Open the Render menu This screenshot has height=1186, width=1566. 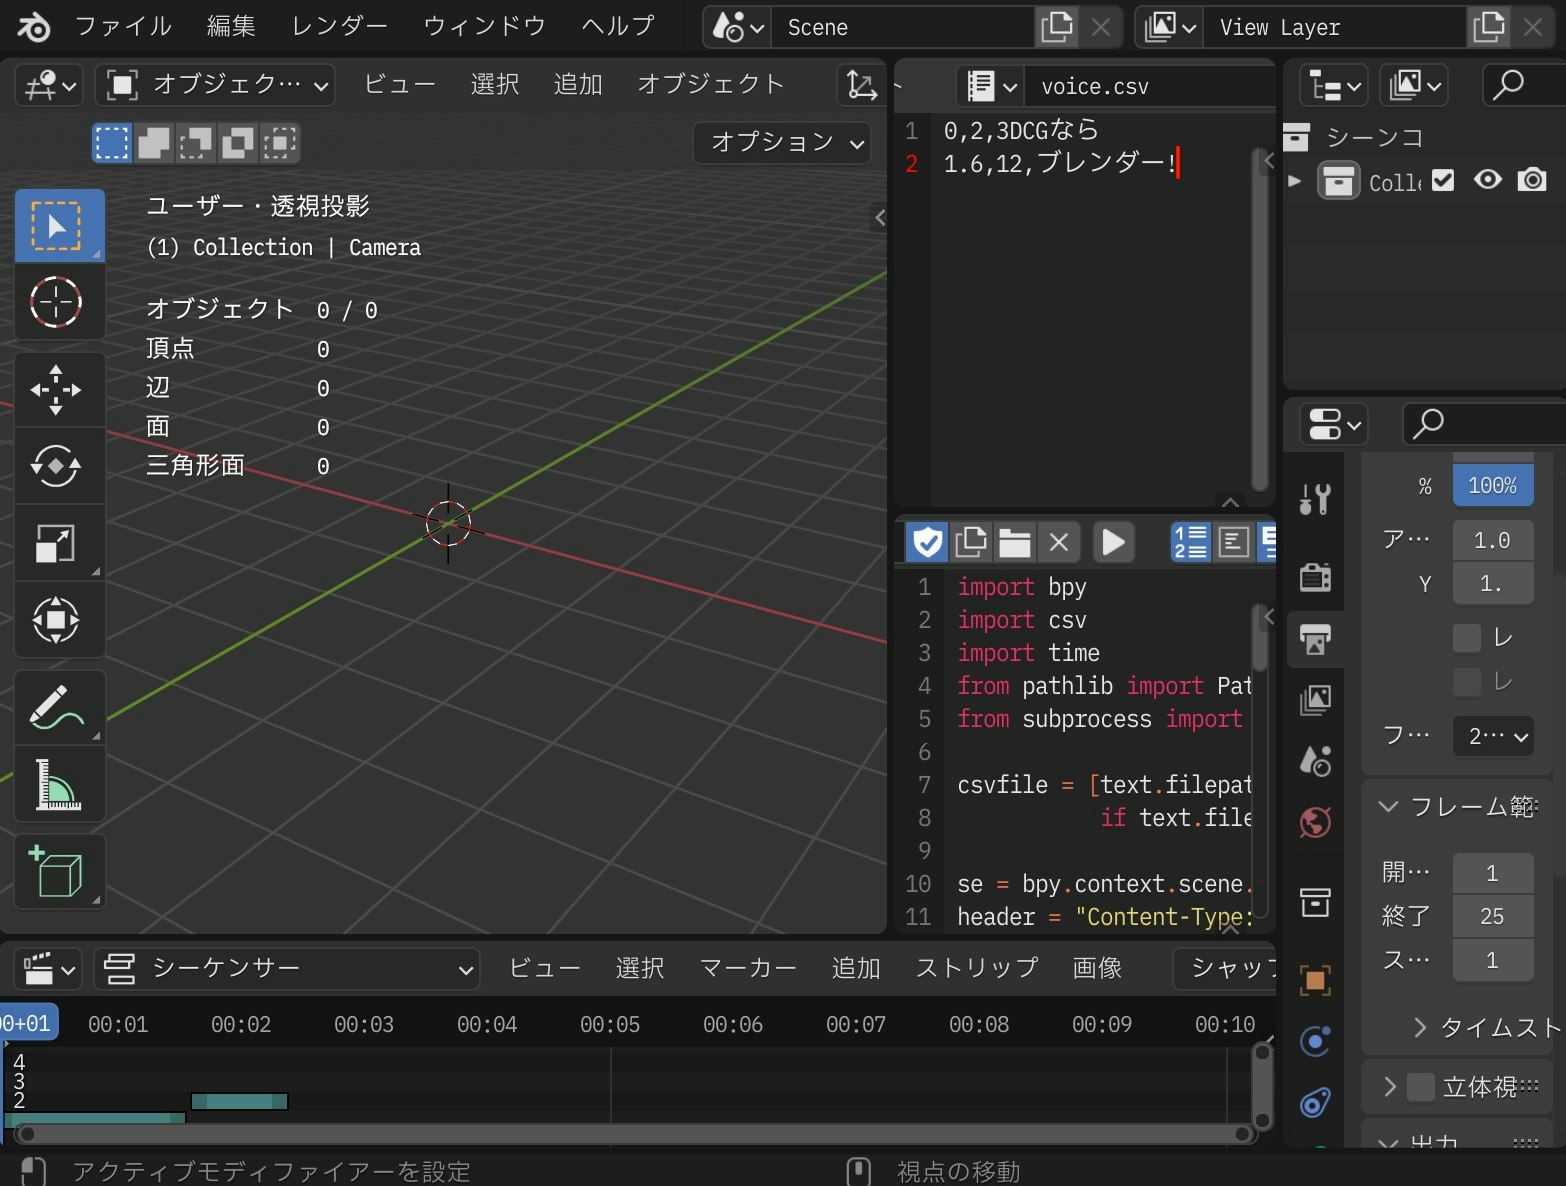click(339, 26)
